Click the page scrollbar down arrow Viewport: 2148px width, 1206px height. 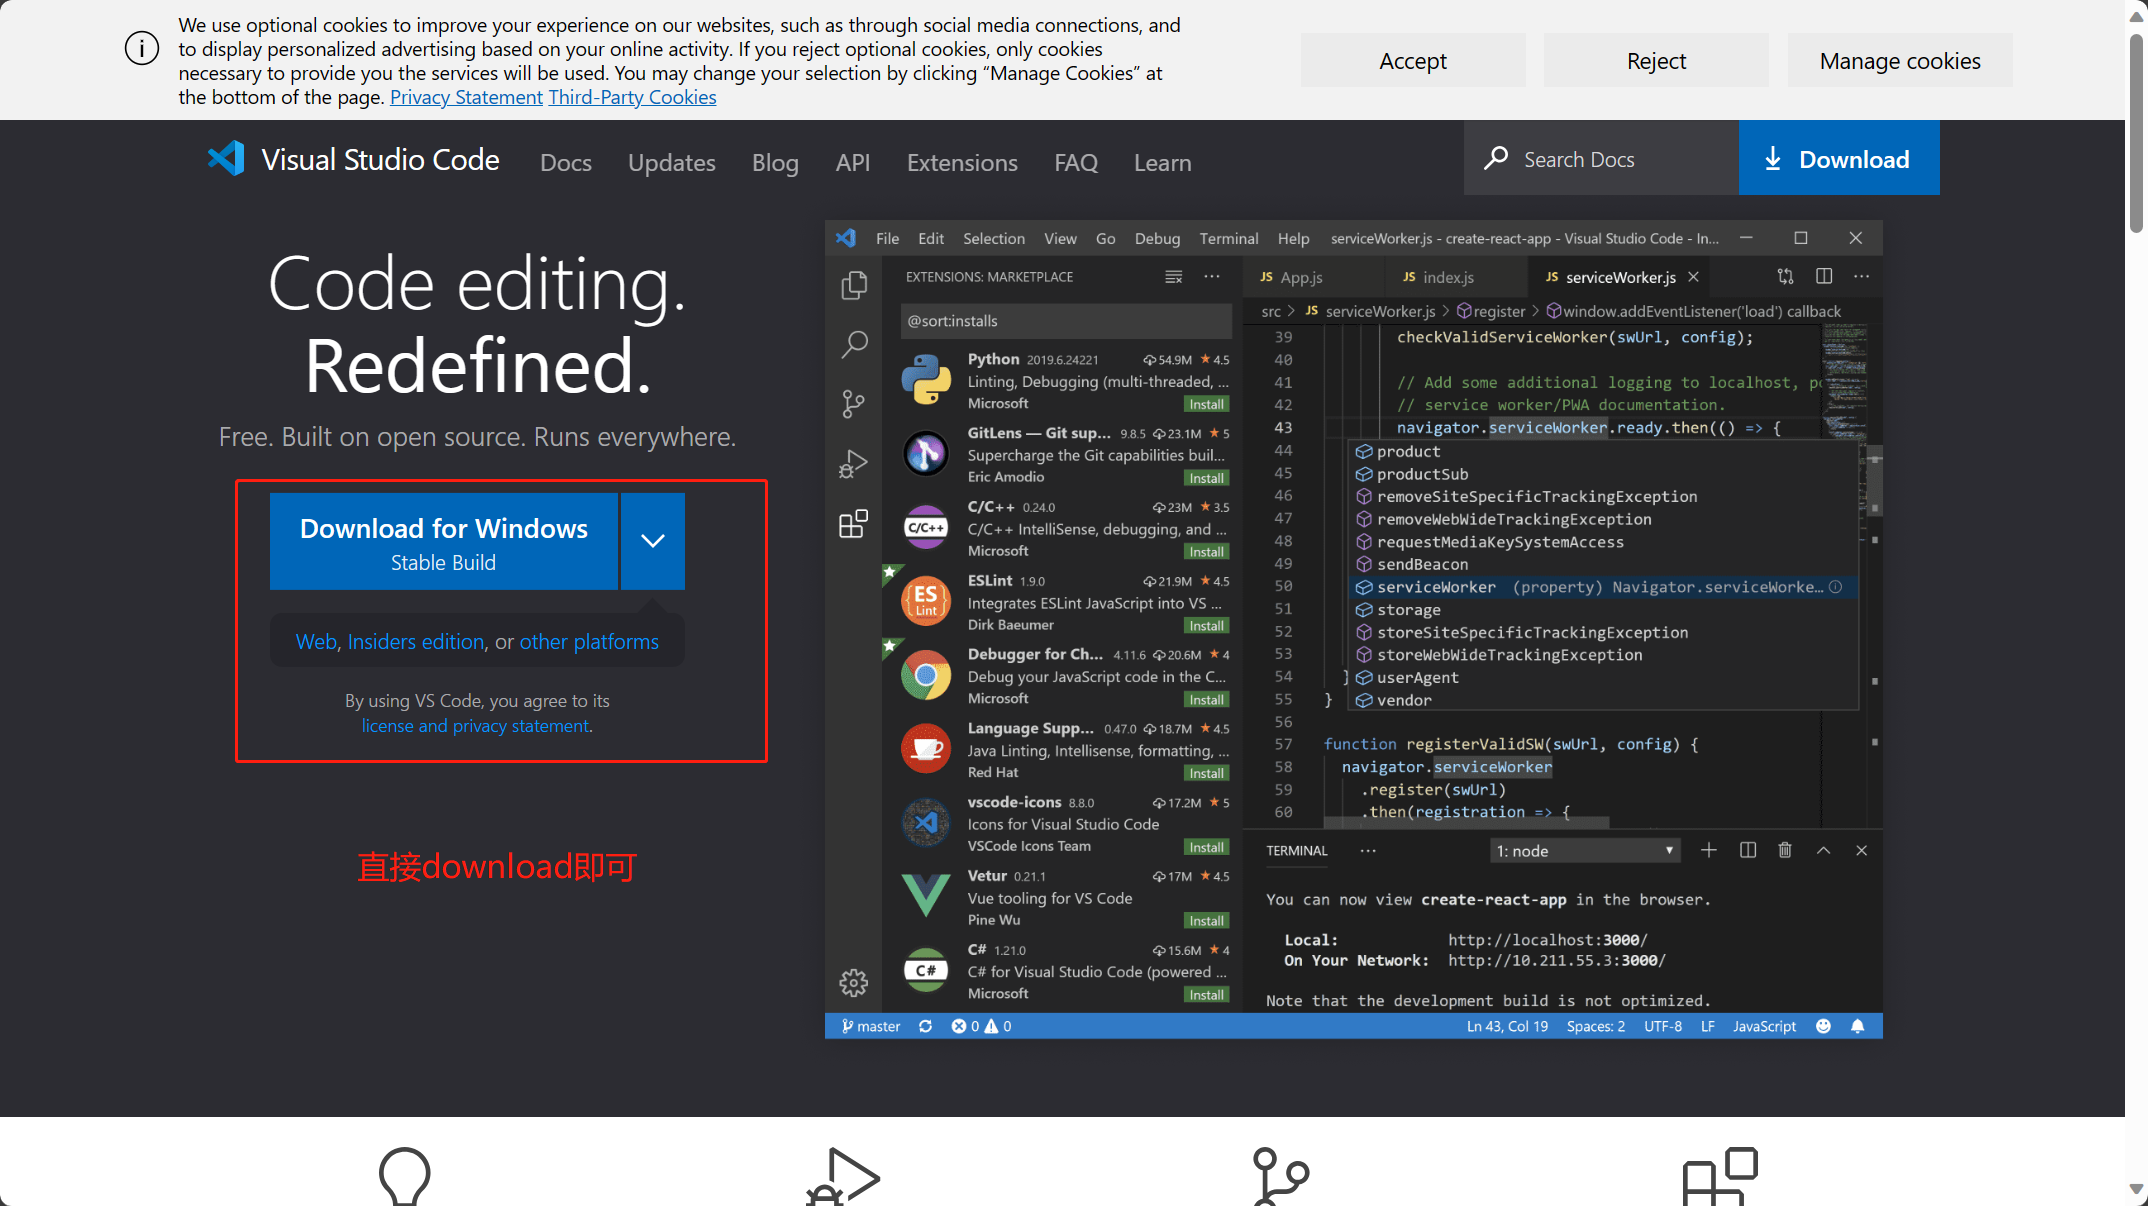tap(2137, 1189)
